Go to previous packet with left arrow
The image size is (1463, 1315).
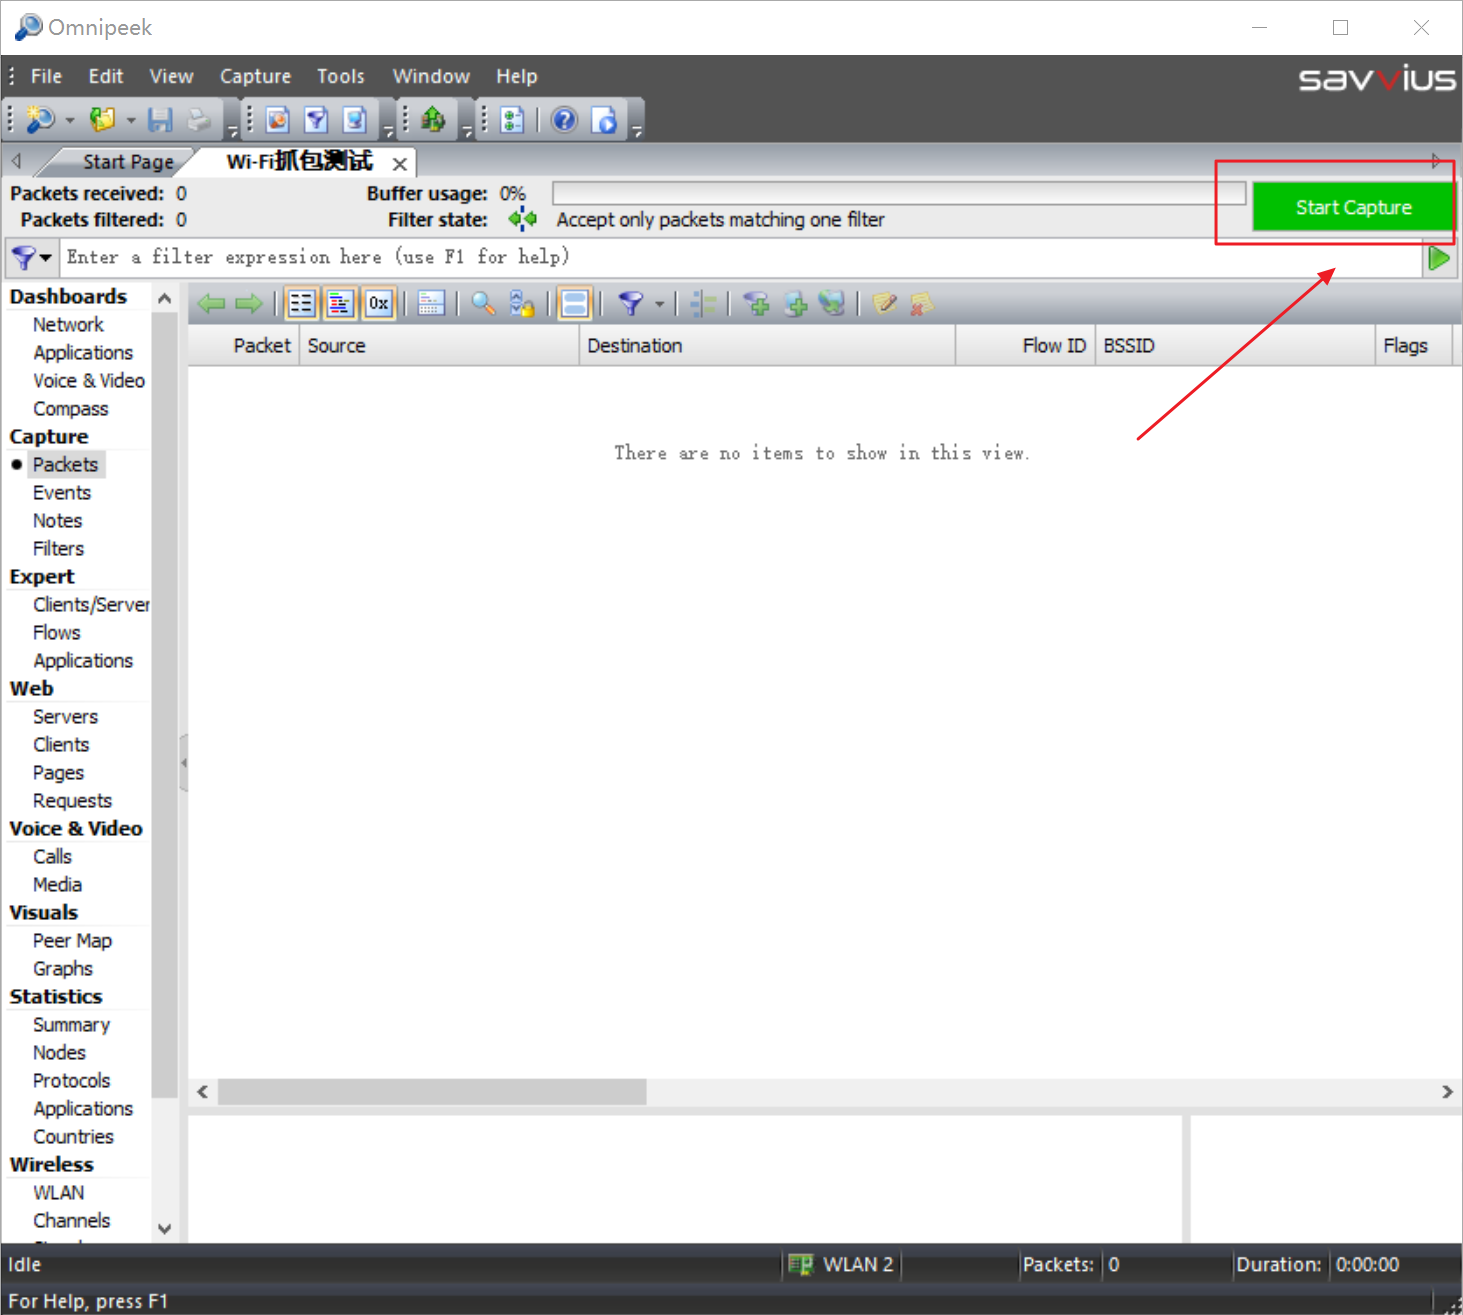click(x=211, y=304)
